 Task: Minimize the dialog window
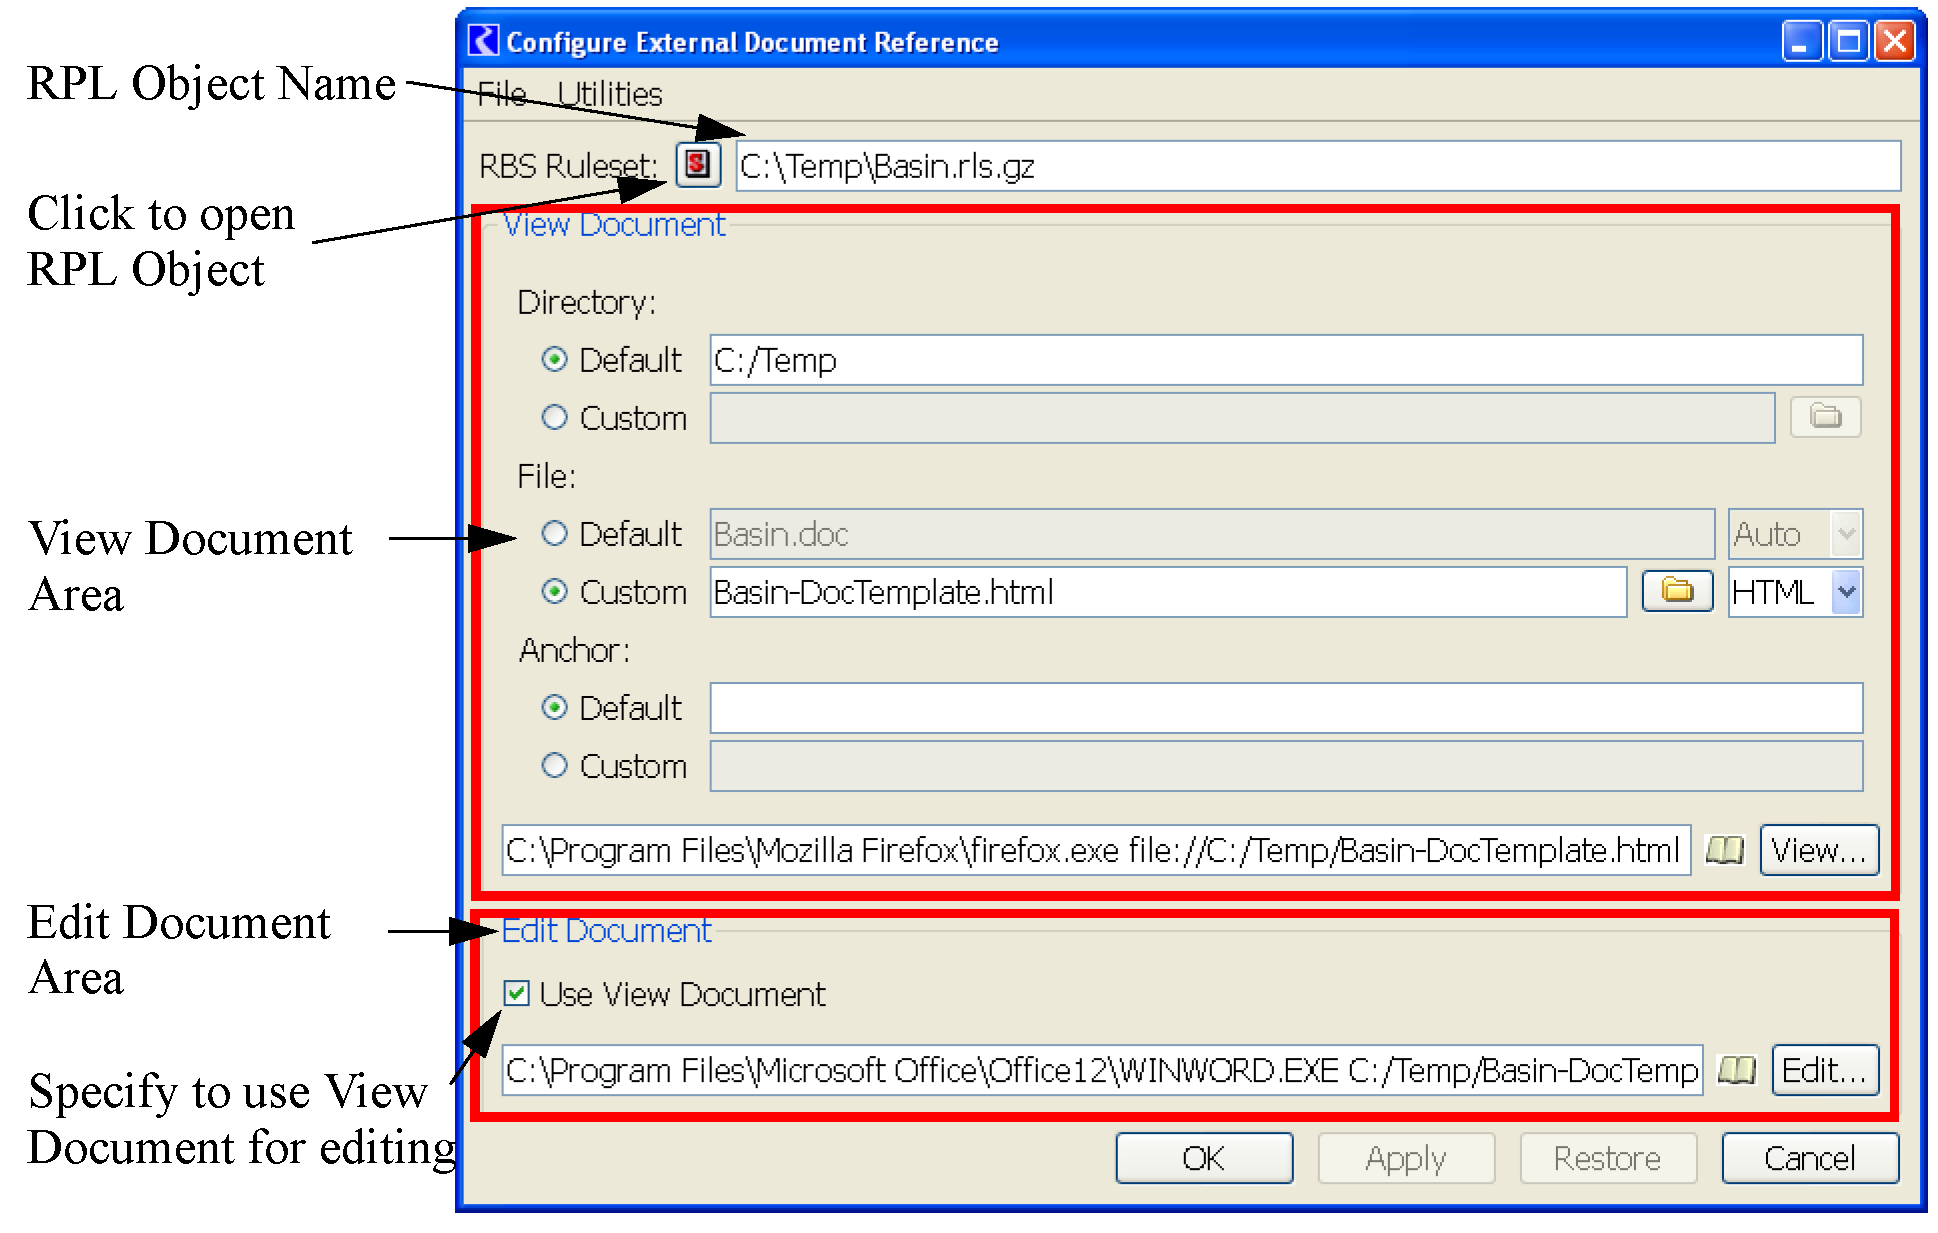click(1802, 41)
